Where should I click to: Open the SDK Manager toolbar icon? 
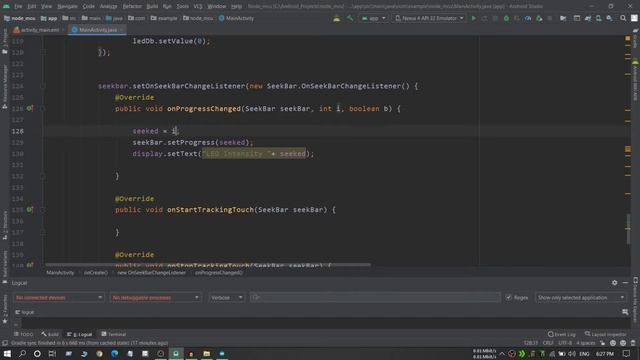pyautogui.click(x=609, y=18)
